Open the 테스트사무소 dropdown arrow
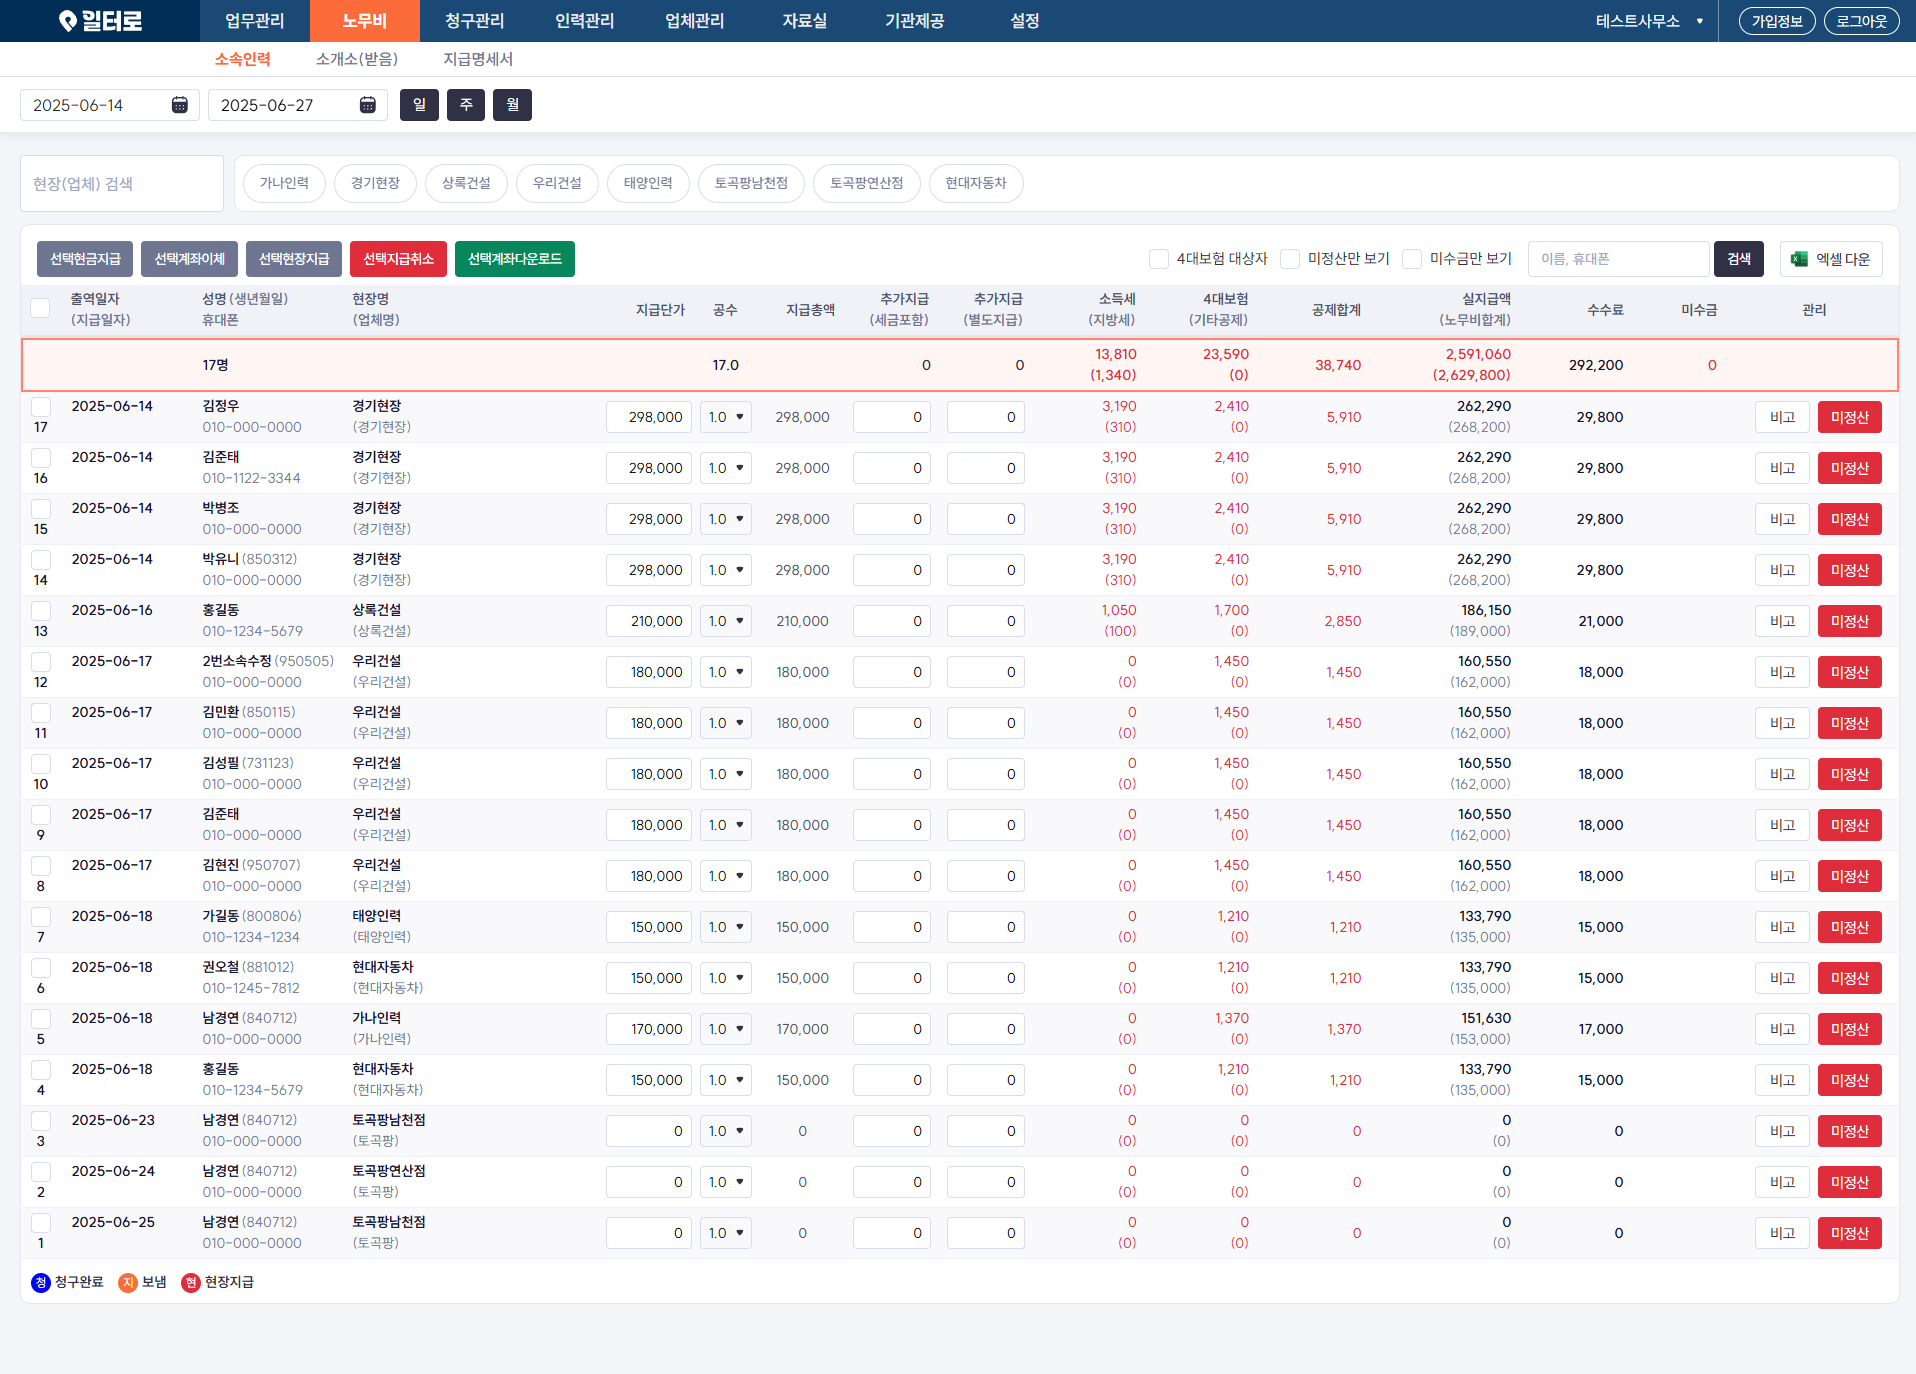1916x1374 pixels. pyautogui.click(x=1700, y=21)
